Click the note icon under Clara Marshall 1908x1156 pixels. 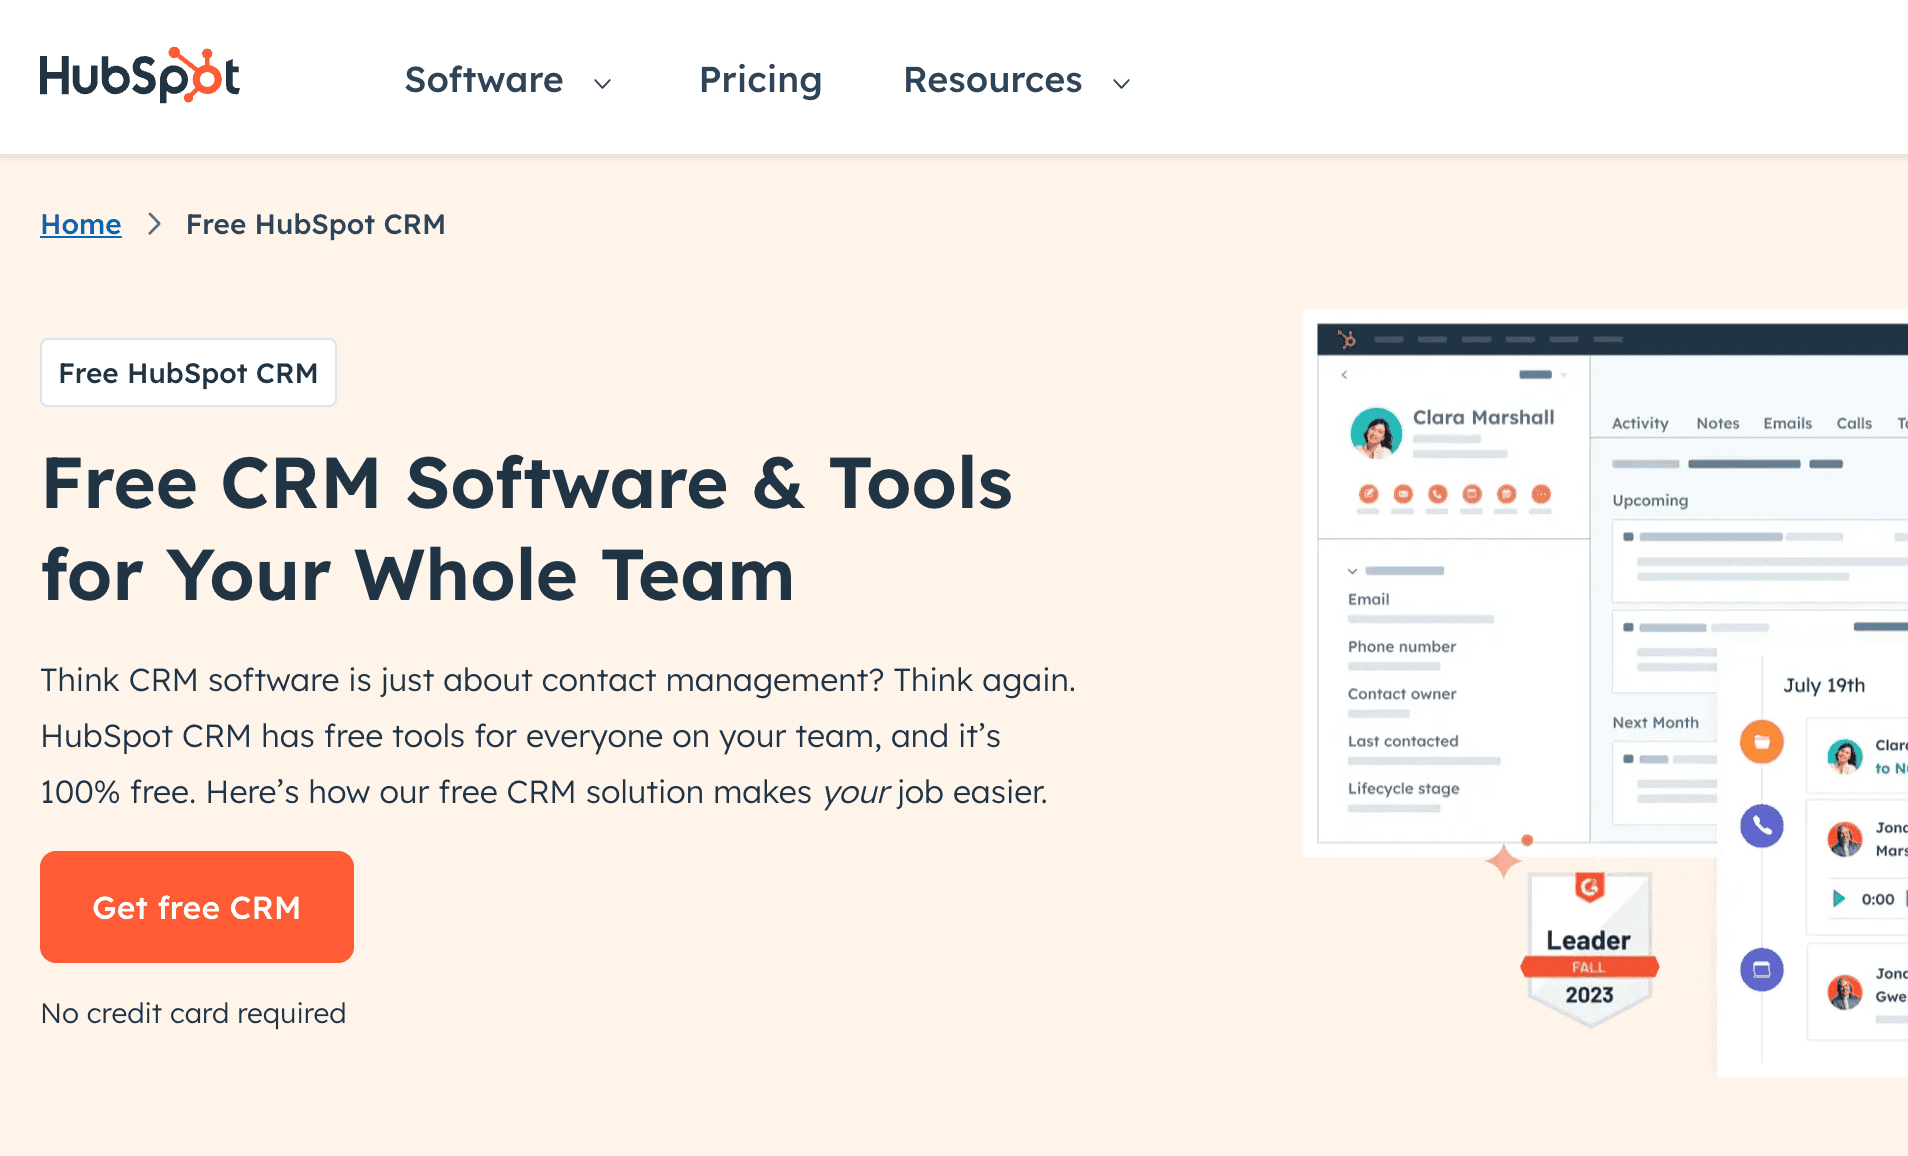[x=1369, y=496]
